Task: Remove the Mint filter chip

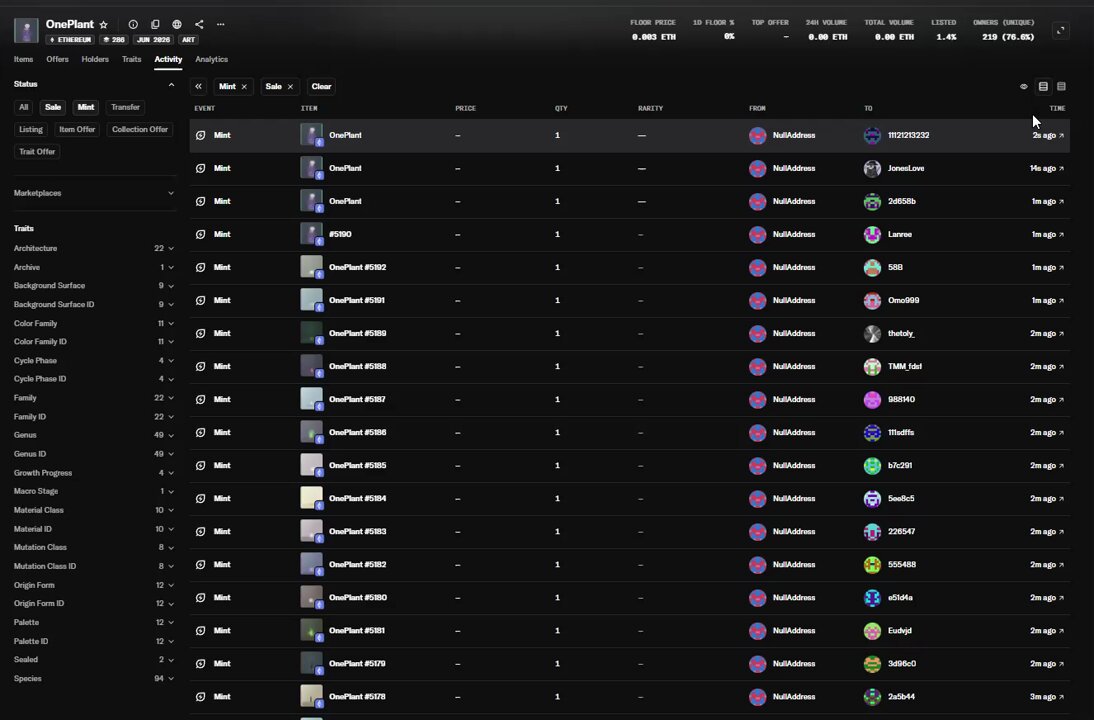Action: click(x=244, y=87)
